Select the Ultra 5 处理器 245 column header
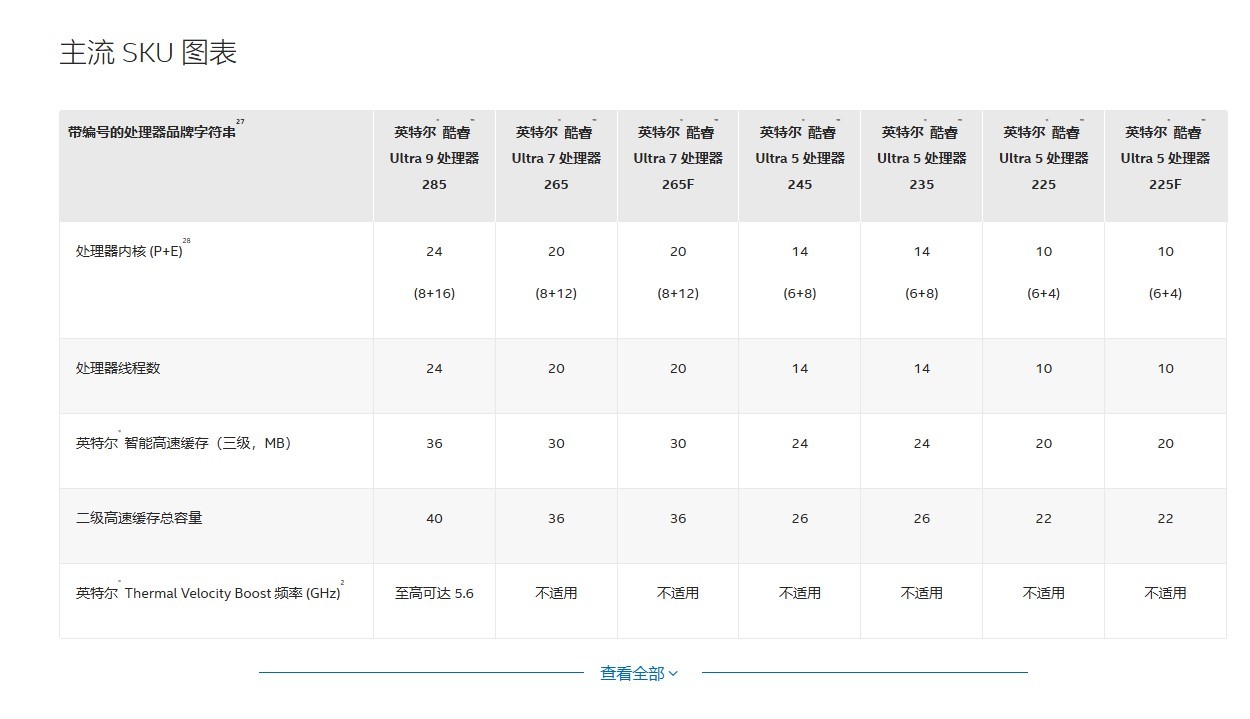 (x=800, y=166)
